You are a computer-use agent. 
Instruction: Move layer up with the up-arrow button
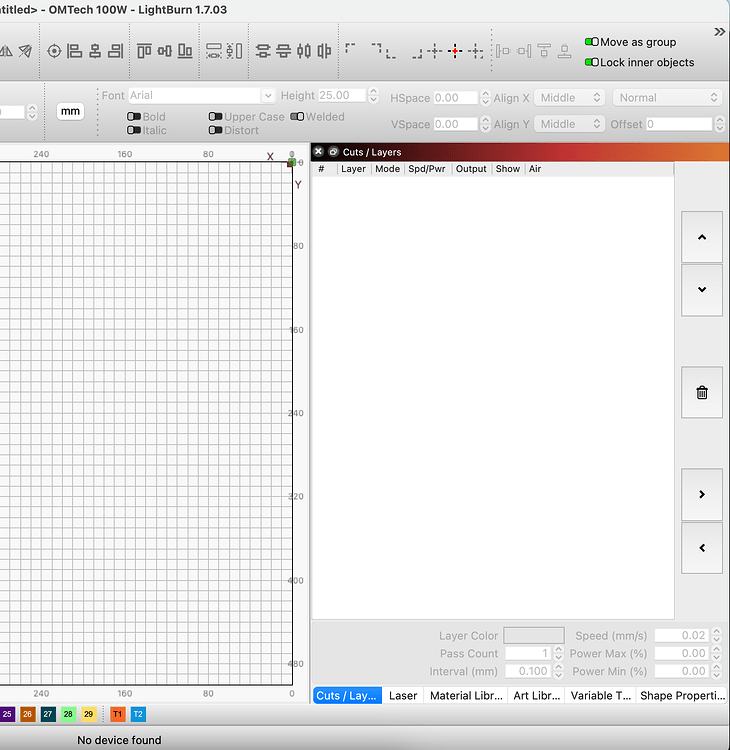coord(702,237)
